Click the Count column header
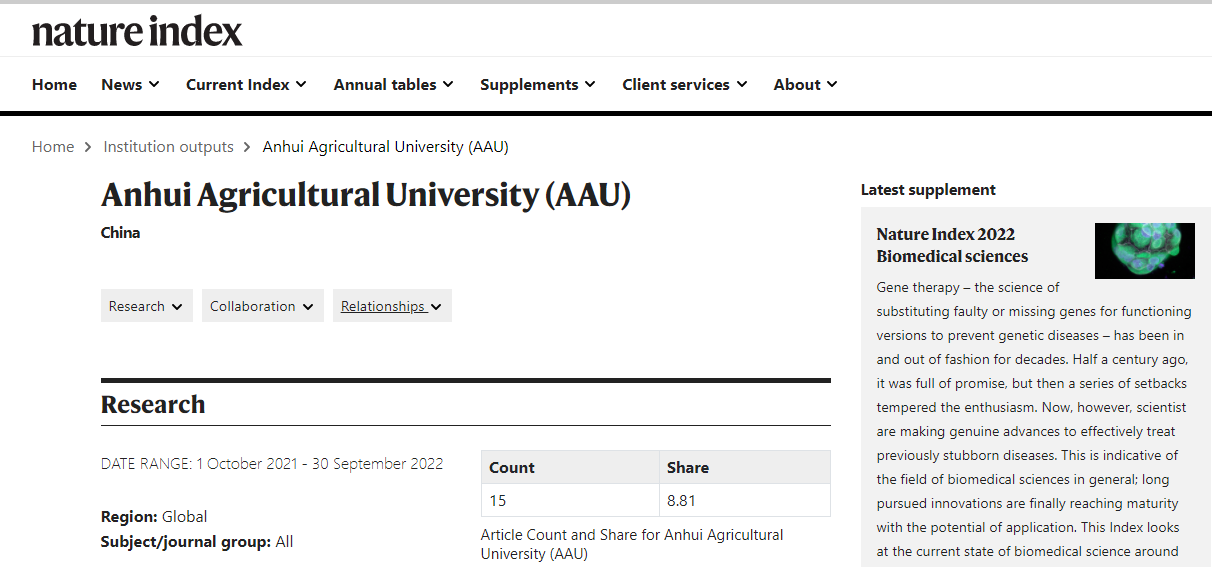The width and height of the screenshot is (1212, 567). pos(512,467)
